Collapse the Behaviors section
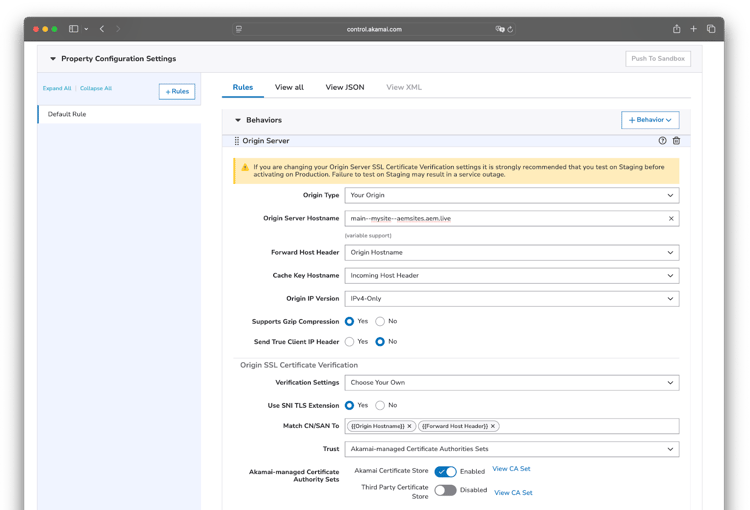 (238, 120)
